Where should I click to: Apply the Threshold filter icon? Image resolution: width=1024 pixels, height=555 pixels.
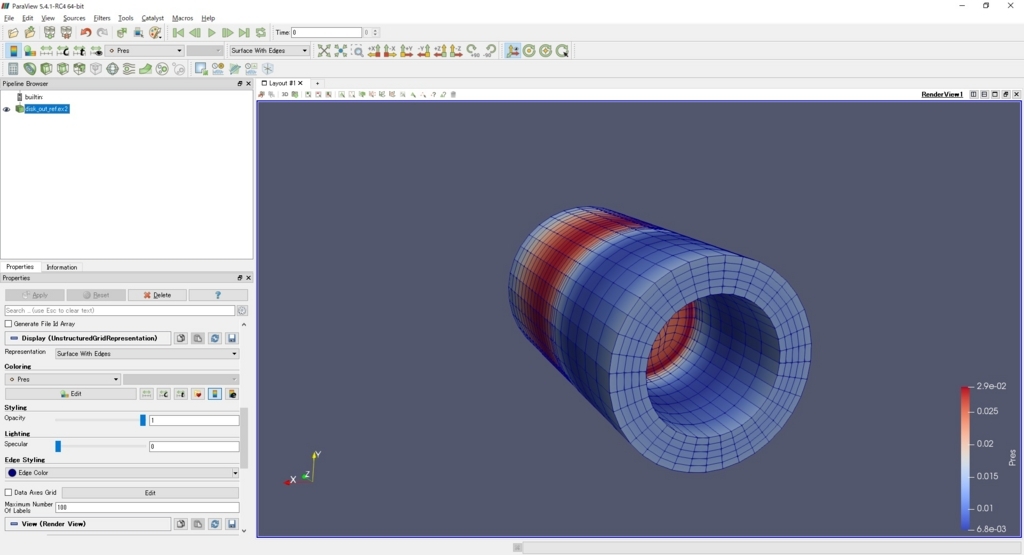pos(79,69)
